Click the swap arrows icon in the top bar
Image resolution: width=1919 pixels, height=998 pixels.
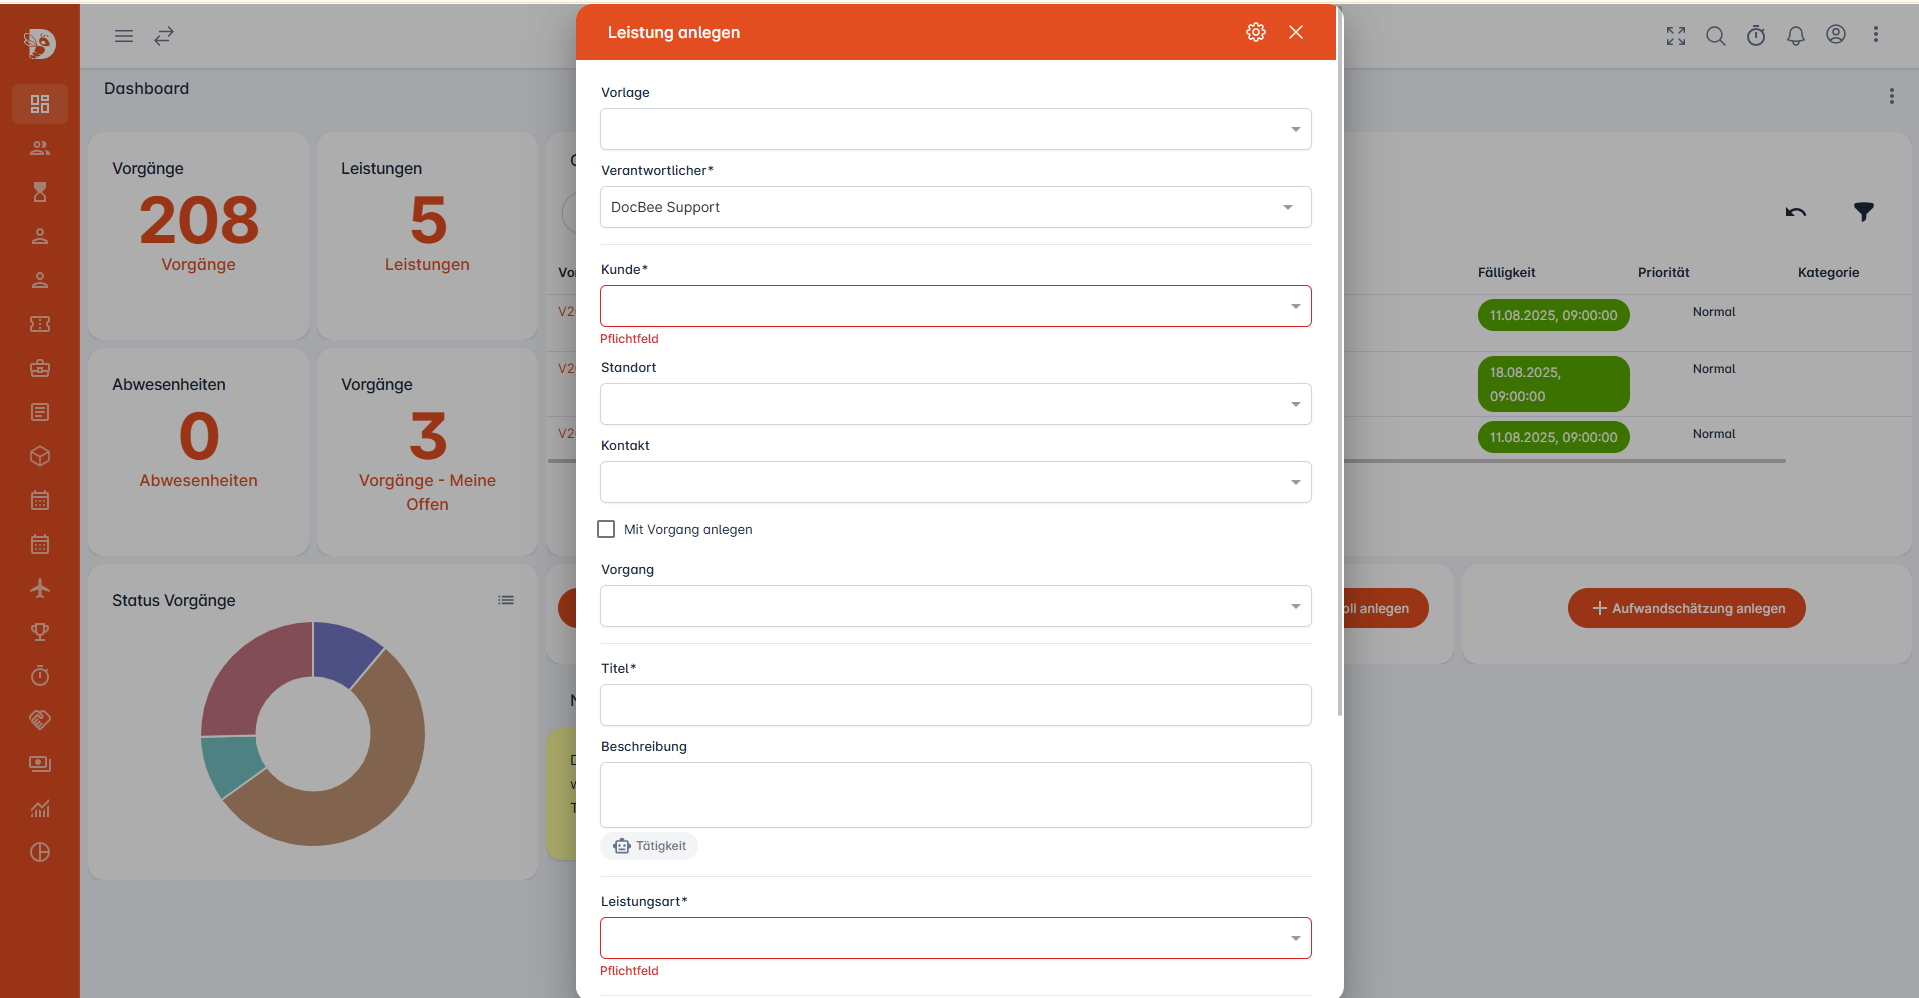[x=164, y=36]
